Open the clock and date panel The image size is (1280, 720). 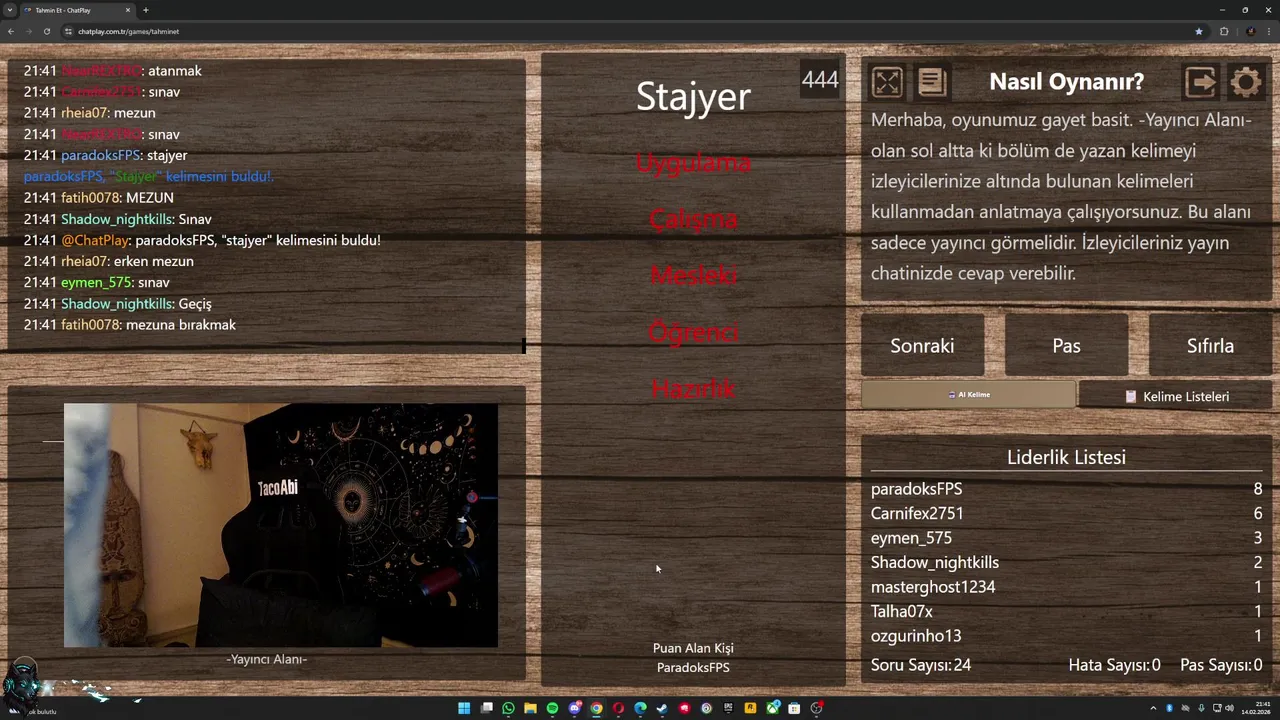tap(1256, 708)
